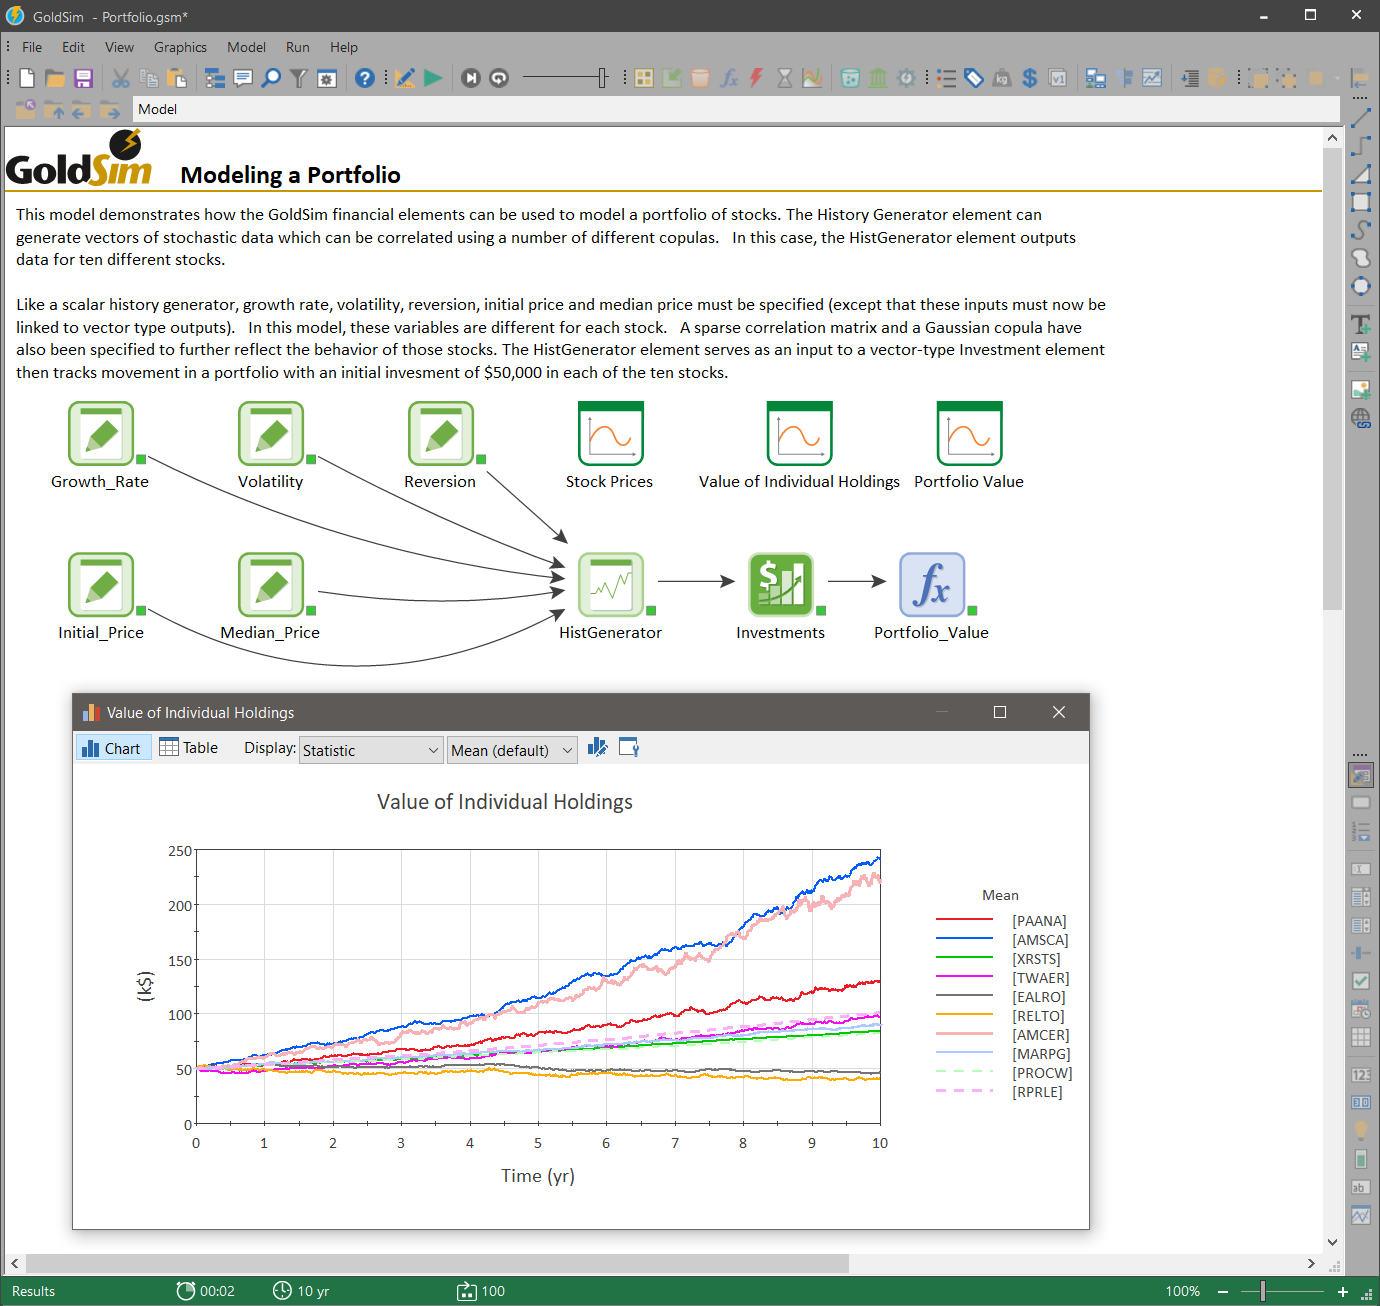Open the model browser tree icon

click(215, 78)
